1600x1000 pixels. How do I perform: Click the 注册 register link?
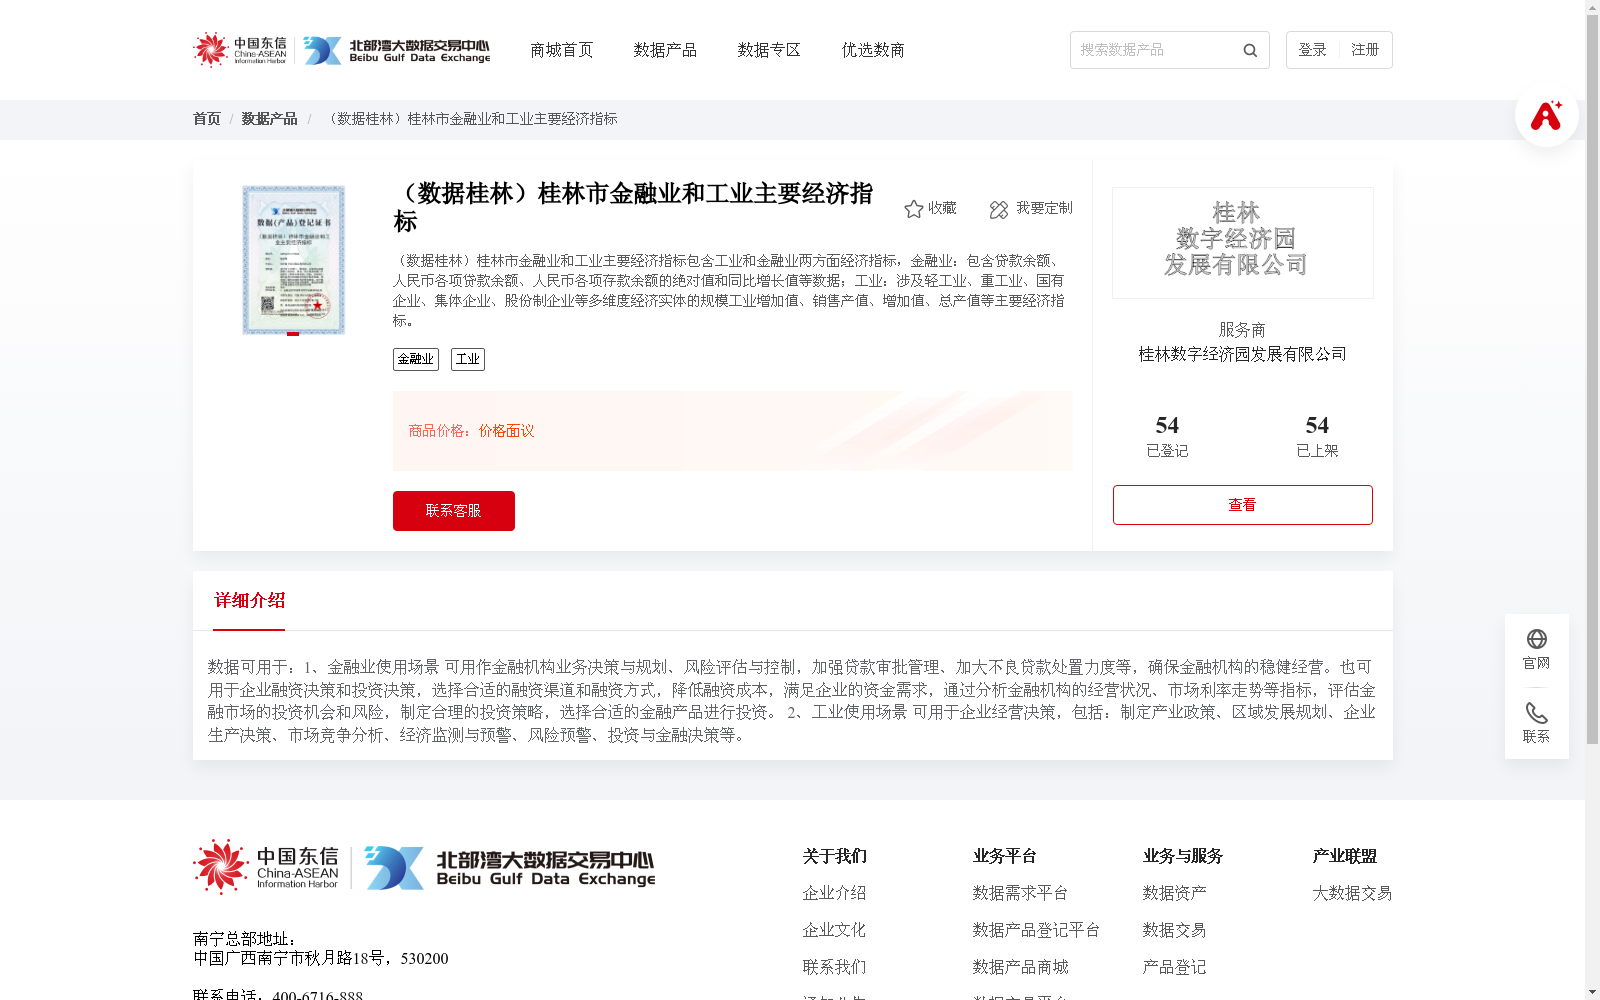(x=1365, y=50)
